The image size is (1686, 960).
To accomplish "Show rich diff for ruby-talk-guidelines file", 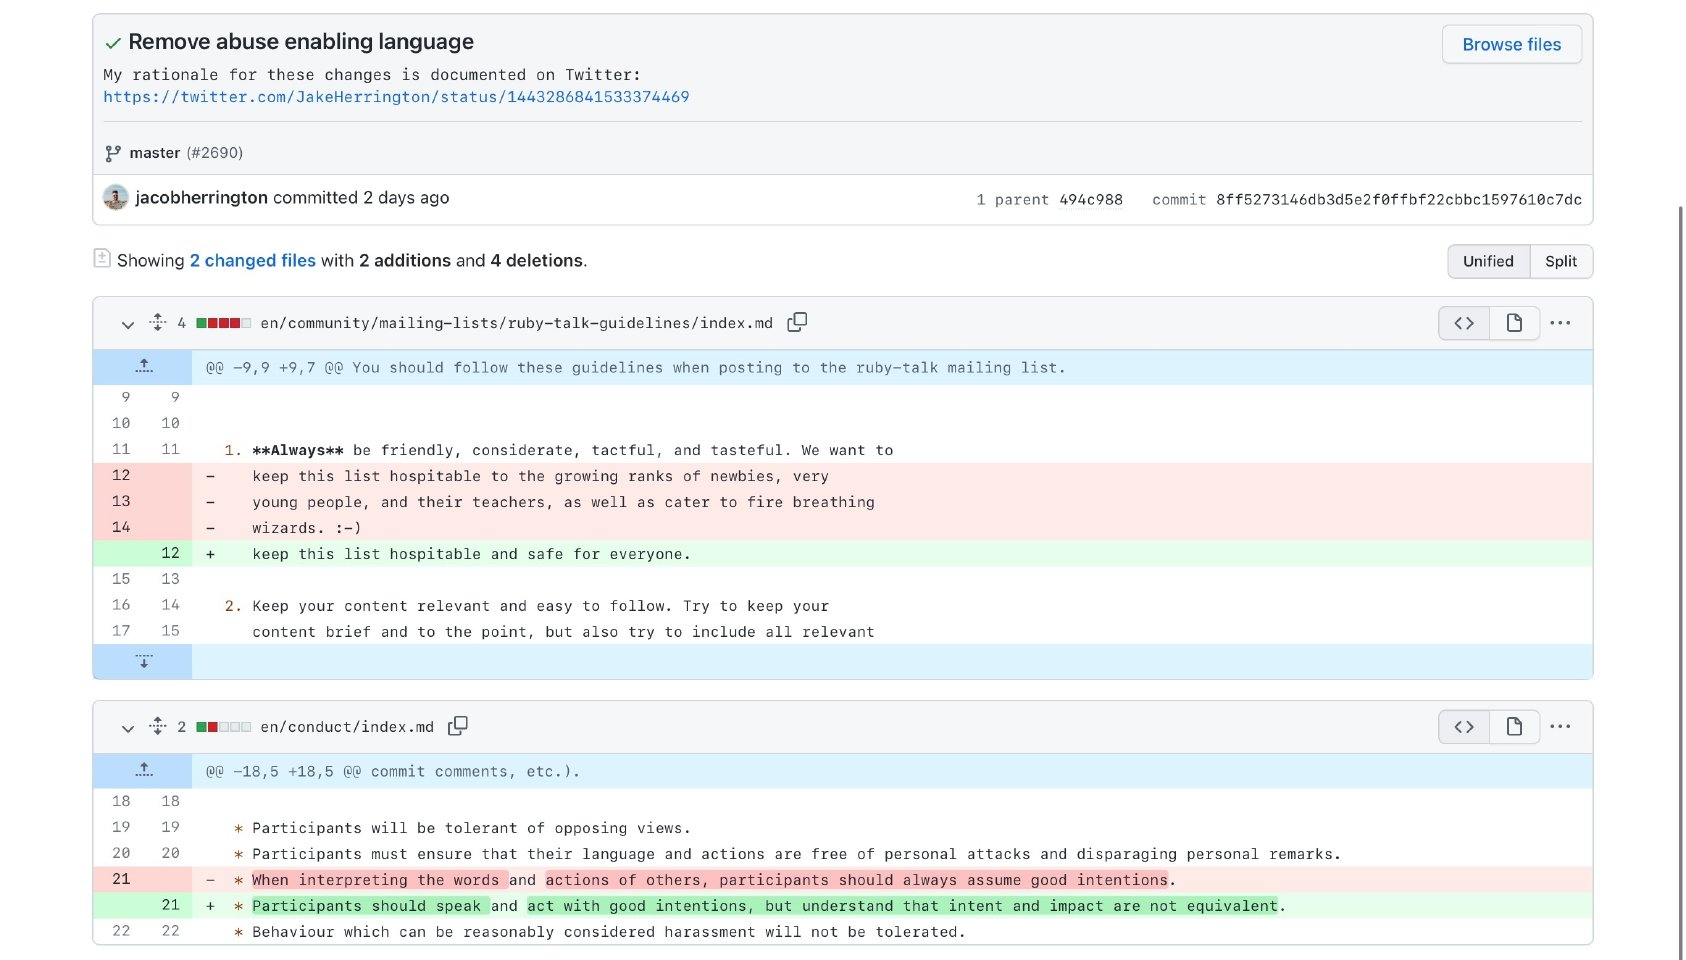I will (x=1514, y=323).
